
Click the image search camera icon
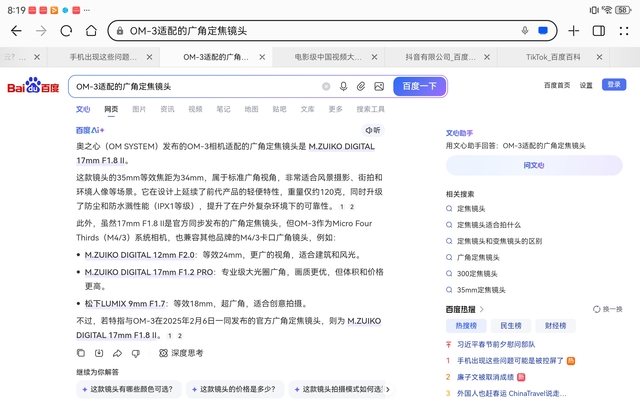tap(378, 87)
